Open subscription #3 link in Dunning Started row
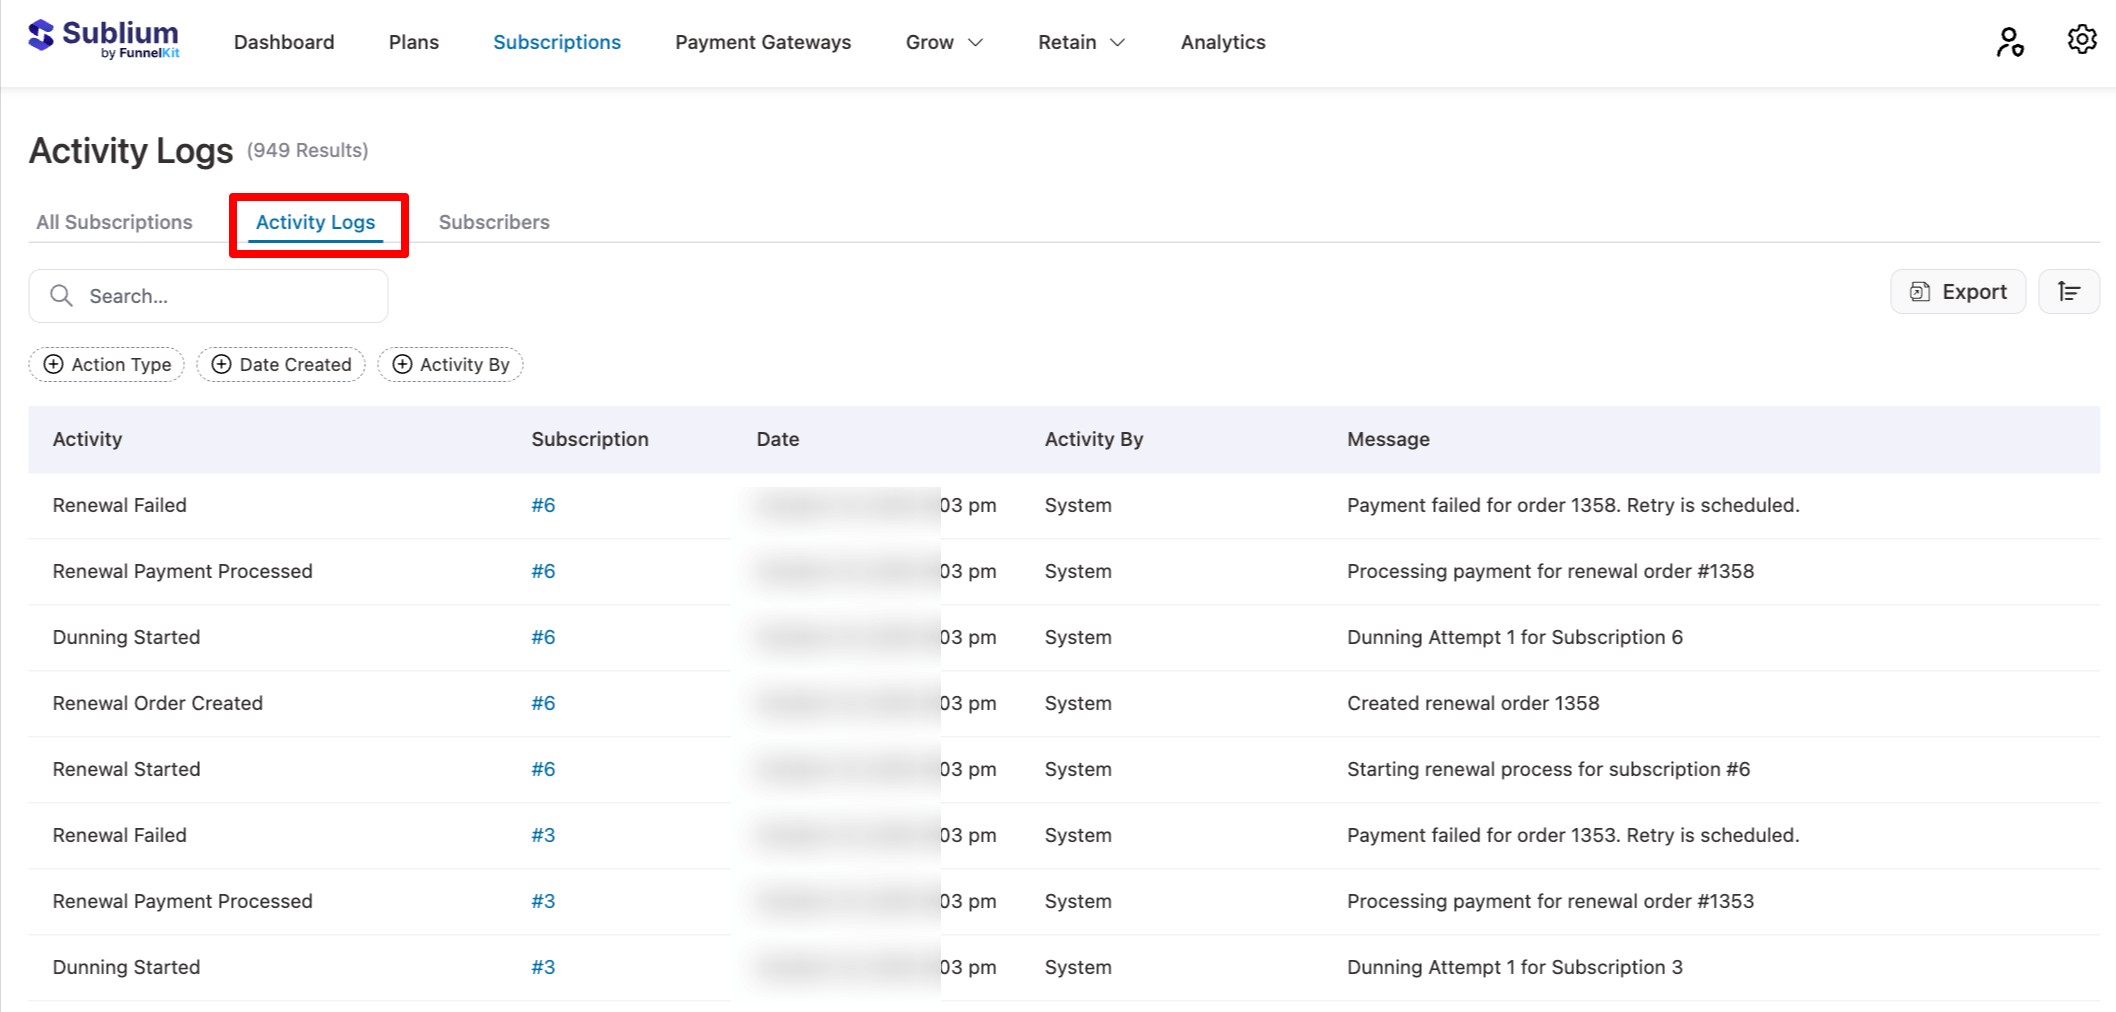This screenshot has height=1012, width=2116. tap(543, 967)
